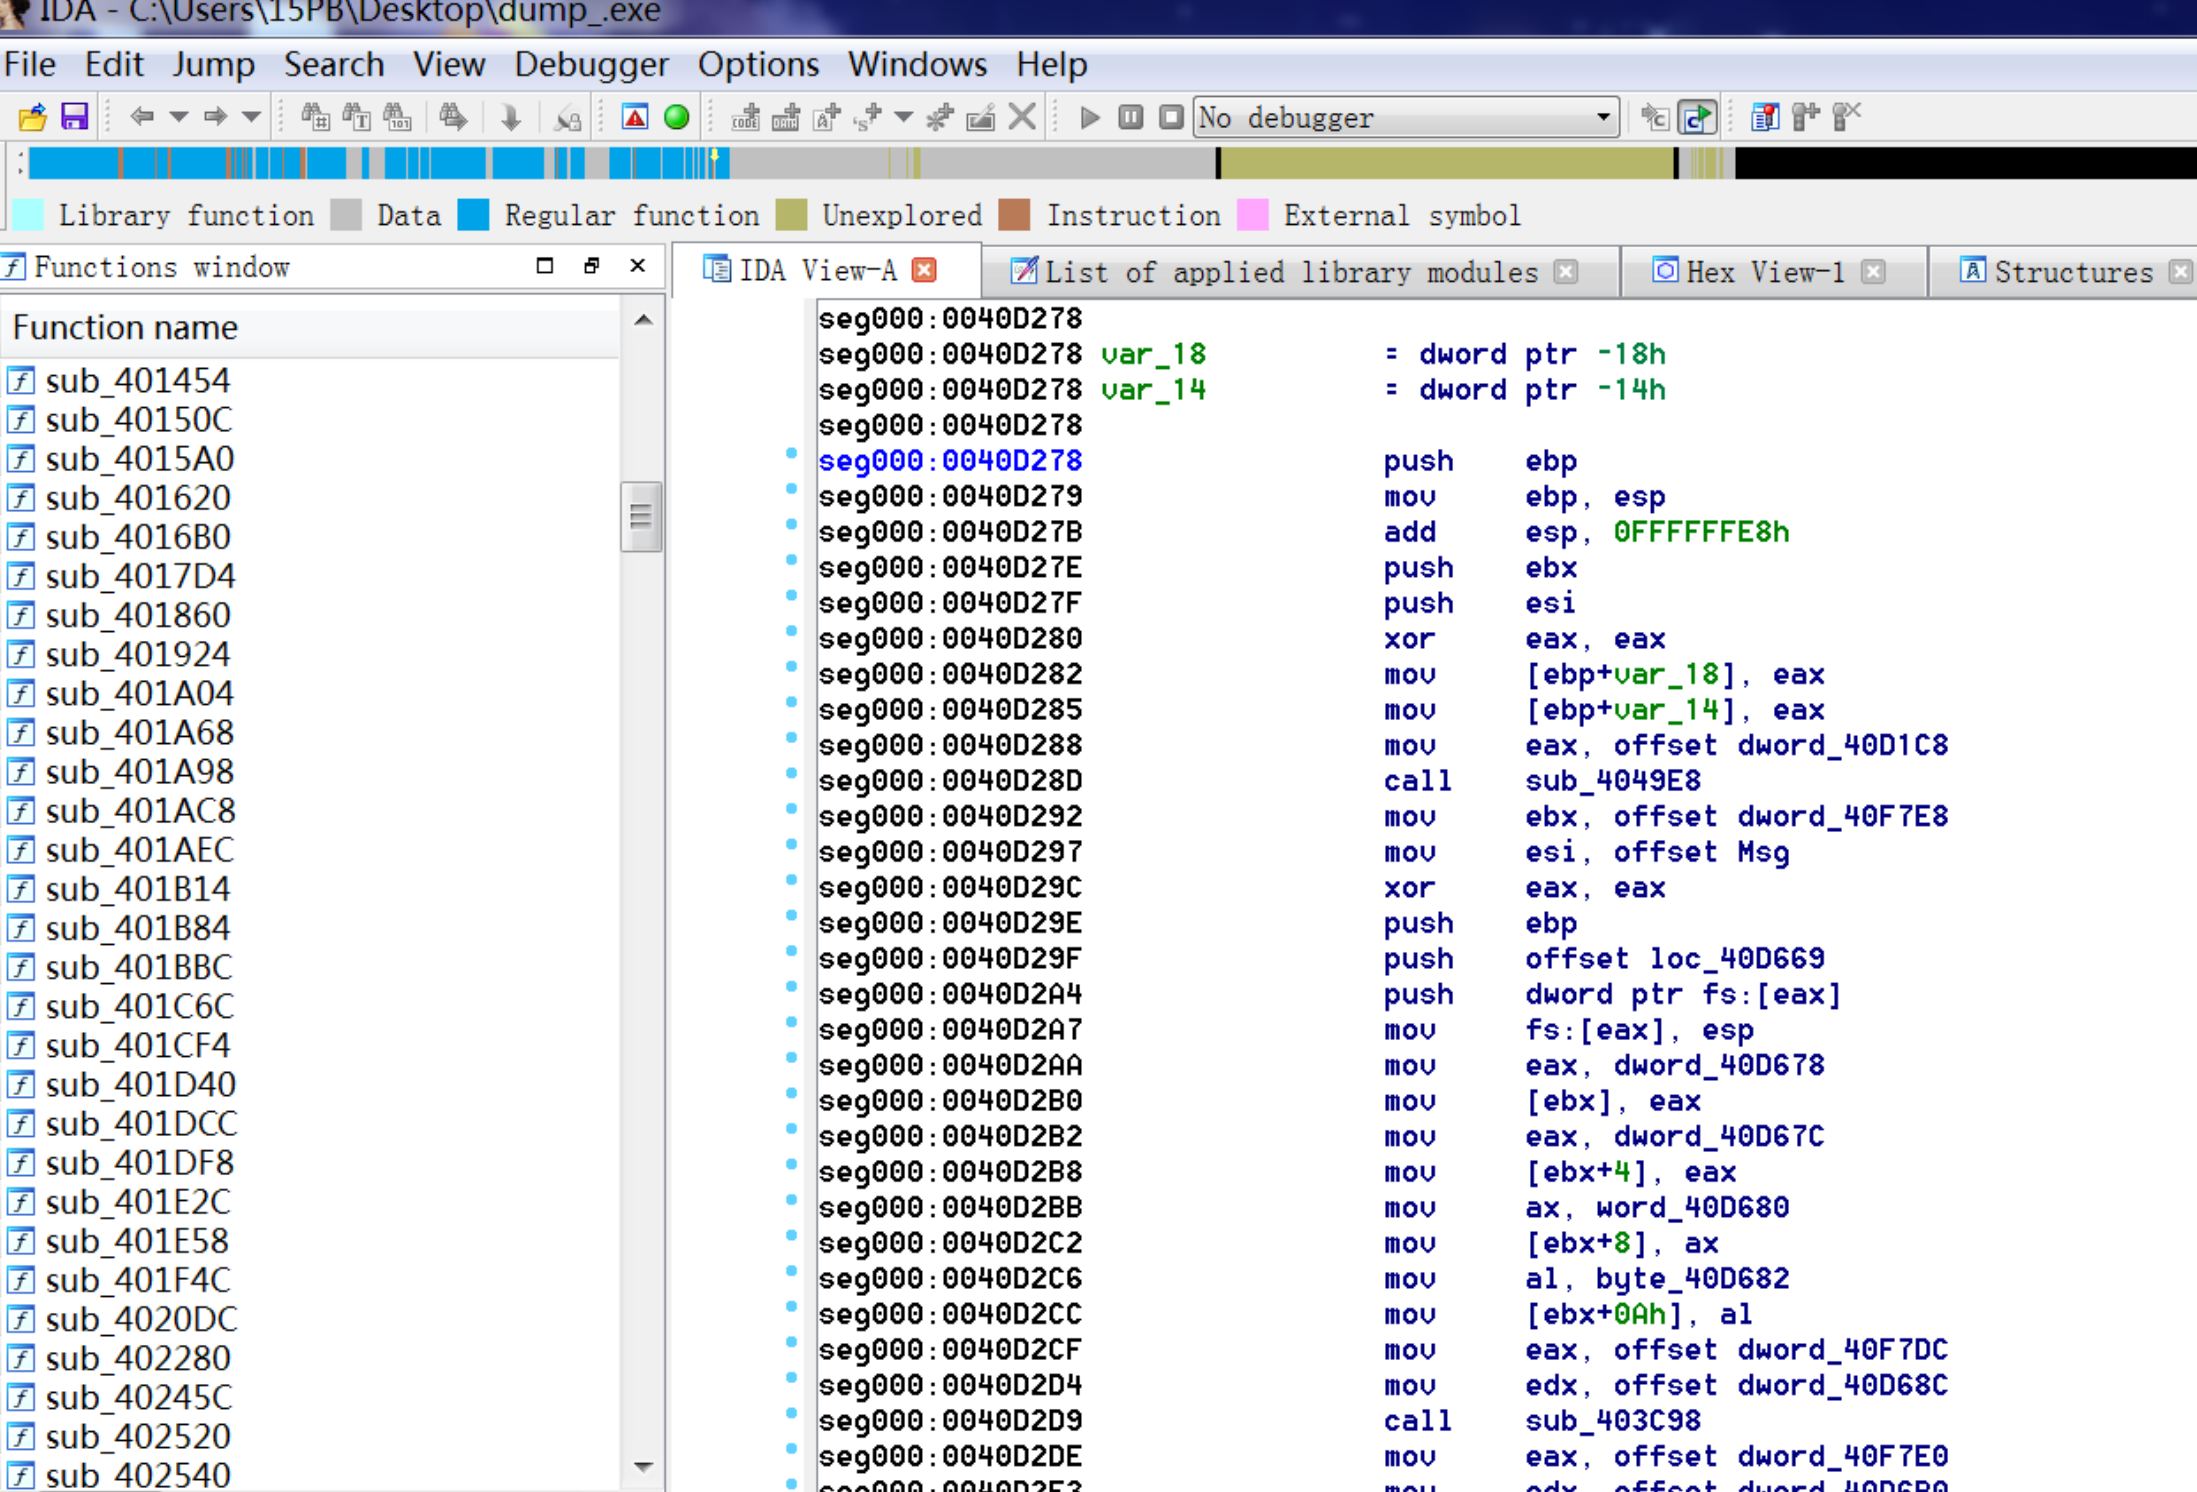Switch to the Hex View-1 tab
2197x1492 pixels.
pyautogui.click(x=1763, y=272)
